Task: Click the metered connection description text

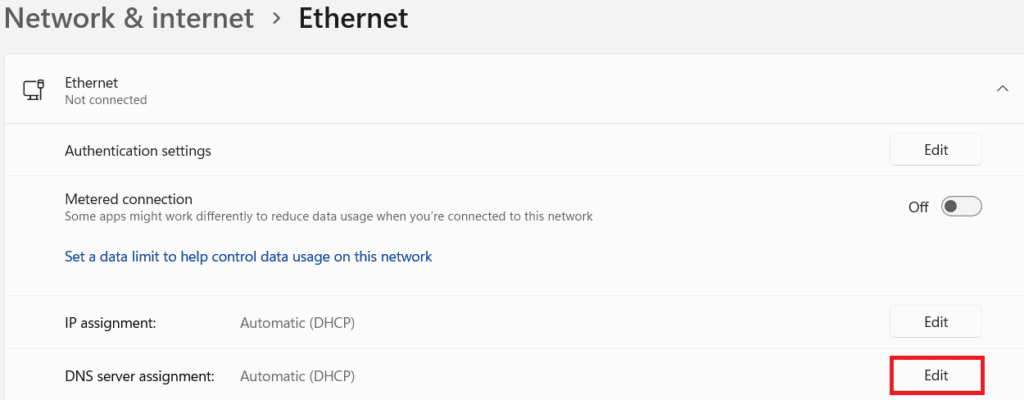Action: [329, 216]
